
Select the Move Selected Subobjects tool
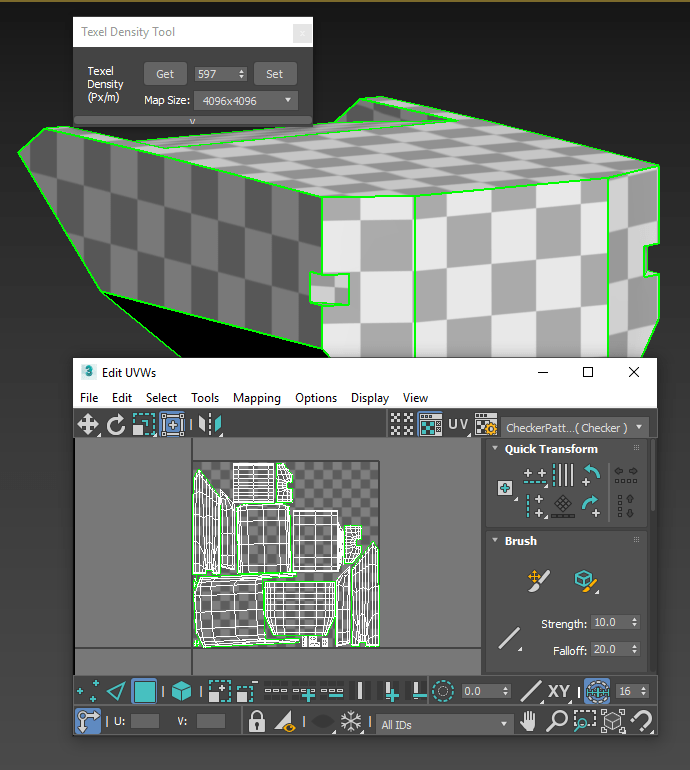coord(88,424)
